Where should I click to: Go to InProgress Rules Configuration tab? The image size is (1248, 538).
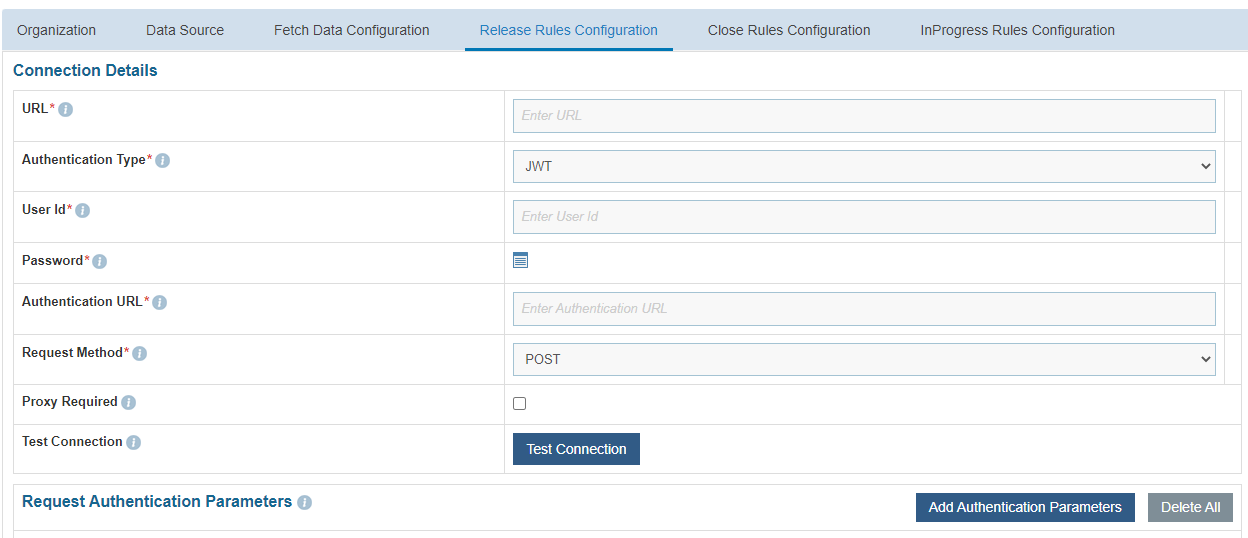pyautogui.click(x=1017, y=30)
